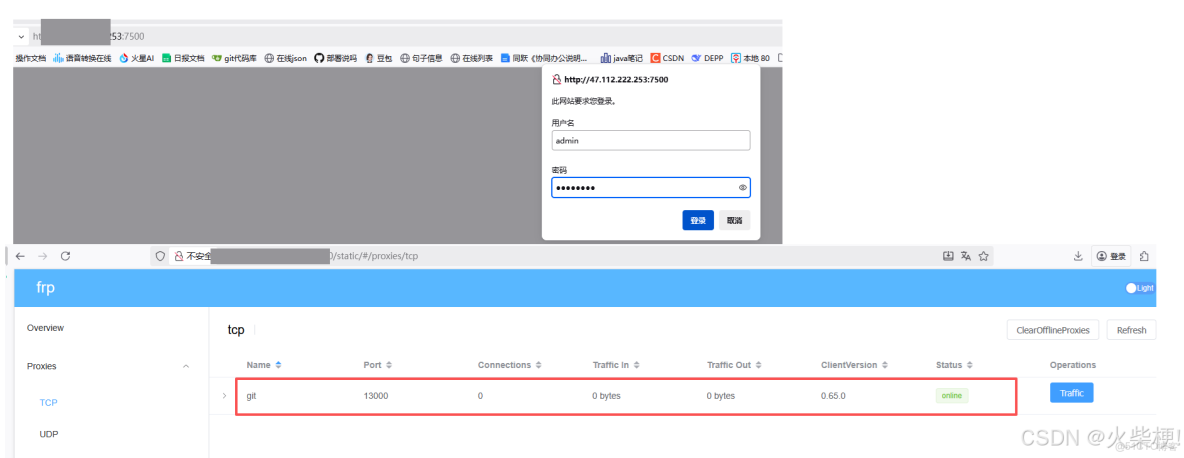Open the 在线json bookmark
This screenshot has height=458, width=1184.
[x=285, y=57]
